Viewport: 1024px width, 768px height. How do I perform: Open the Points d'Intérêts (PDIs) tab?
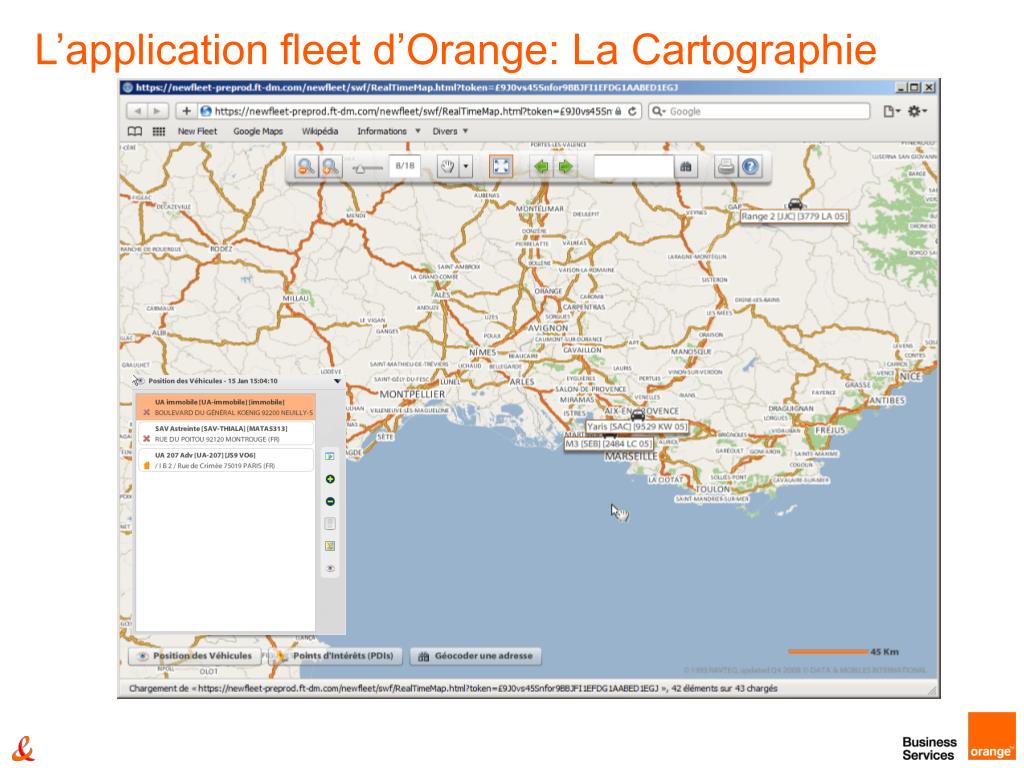336,656
